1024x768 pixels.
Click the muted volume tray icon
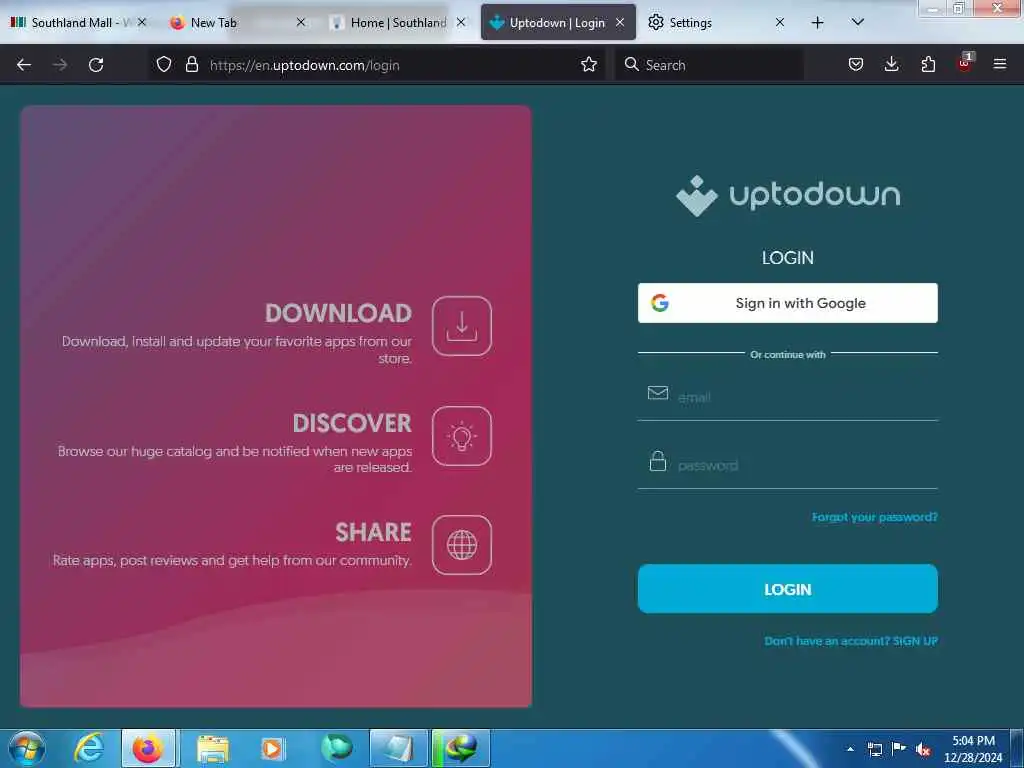[x=923, y=749]
